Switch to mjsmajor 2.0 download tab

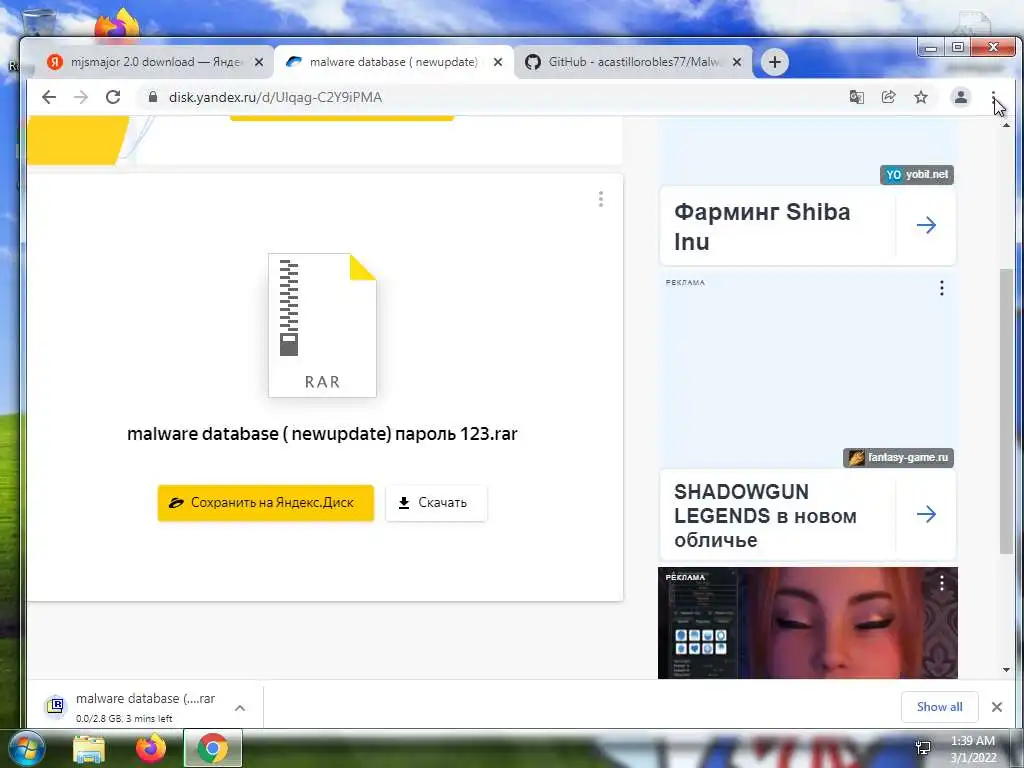tap(155, 62)
